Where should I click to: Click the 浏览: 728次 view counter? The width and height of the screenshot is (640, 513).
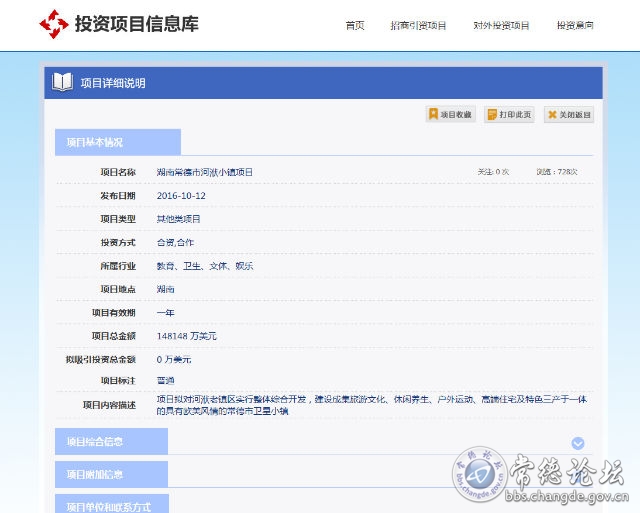point(557,172)
